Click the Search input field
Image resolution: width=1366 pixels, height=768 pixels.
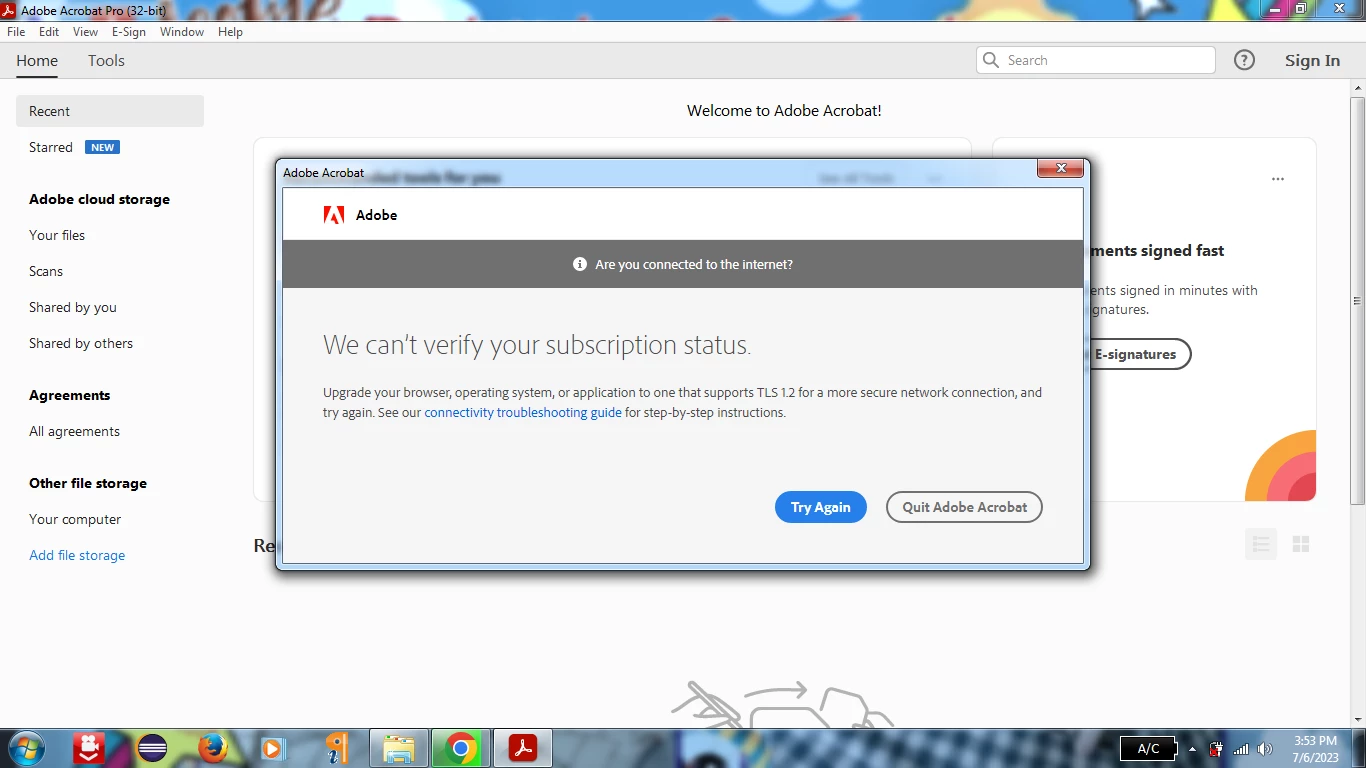pyautogui.click(x=1096, y=60)
